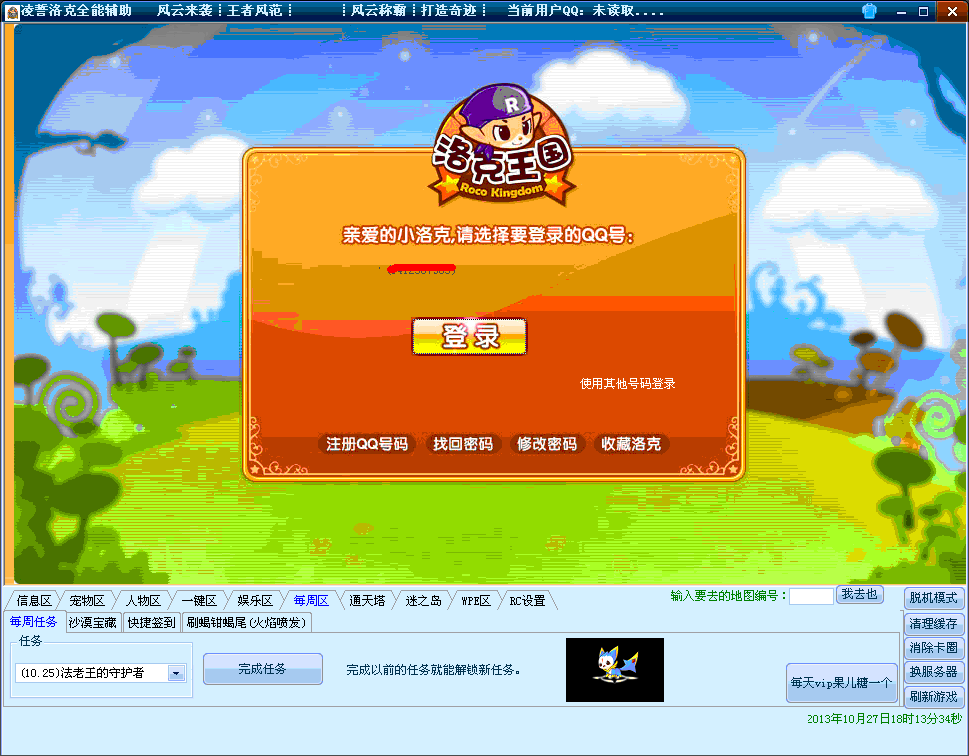
Task: Click the skin shirt icon in title bar
Action: point(869,11)
